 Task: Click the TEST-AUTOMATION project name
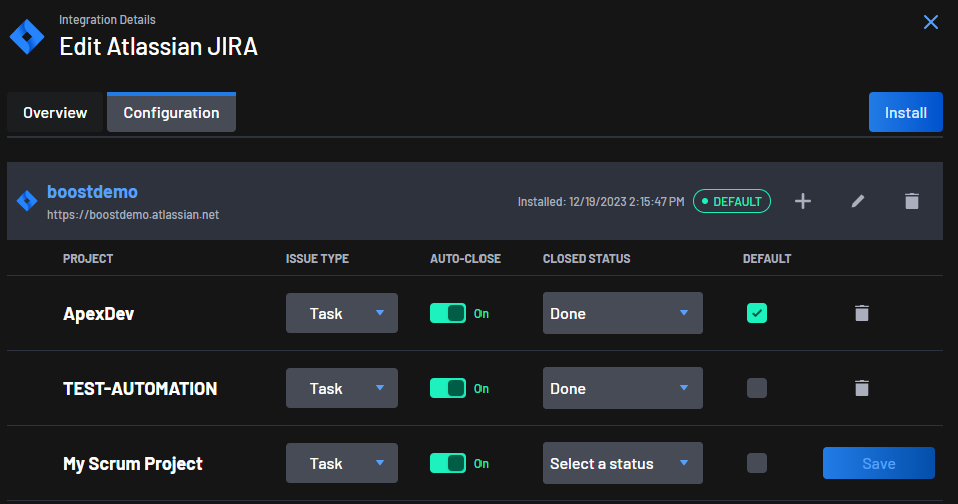tap(140, 389)
